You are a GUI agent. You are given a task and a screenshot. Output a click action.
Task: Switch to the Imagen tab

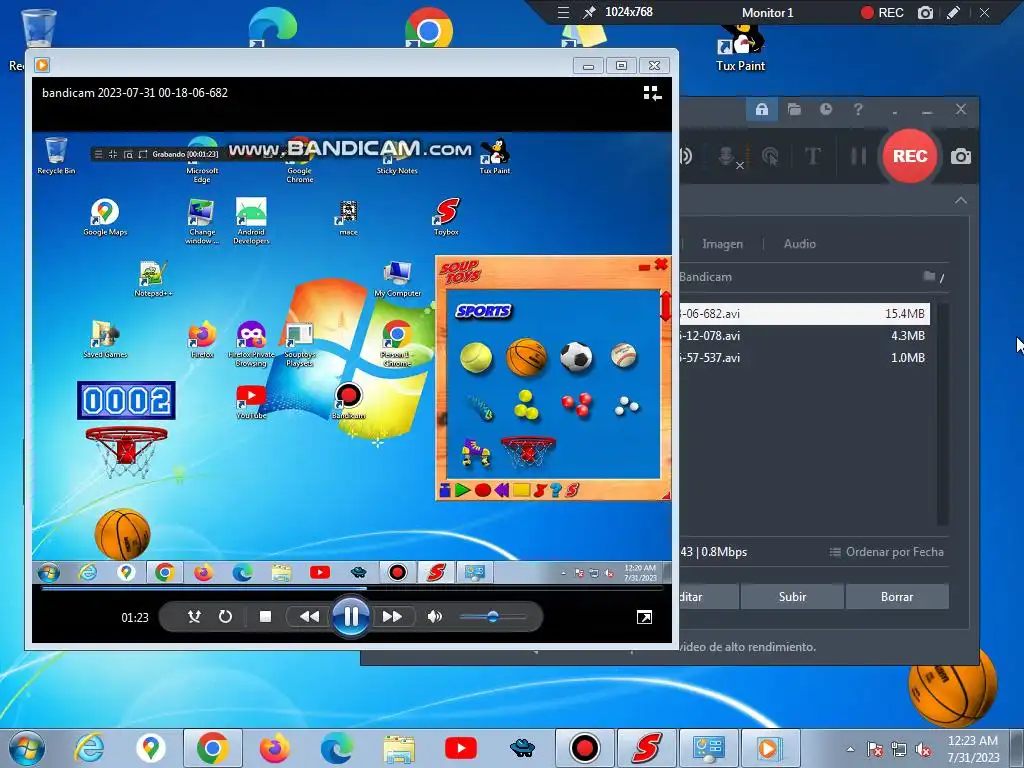tap(722, 244)
